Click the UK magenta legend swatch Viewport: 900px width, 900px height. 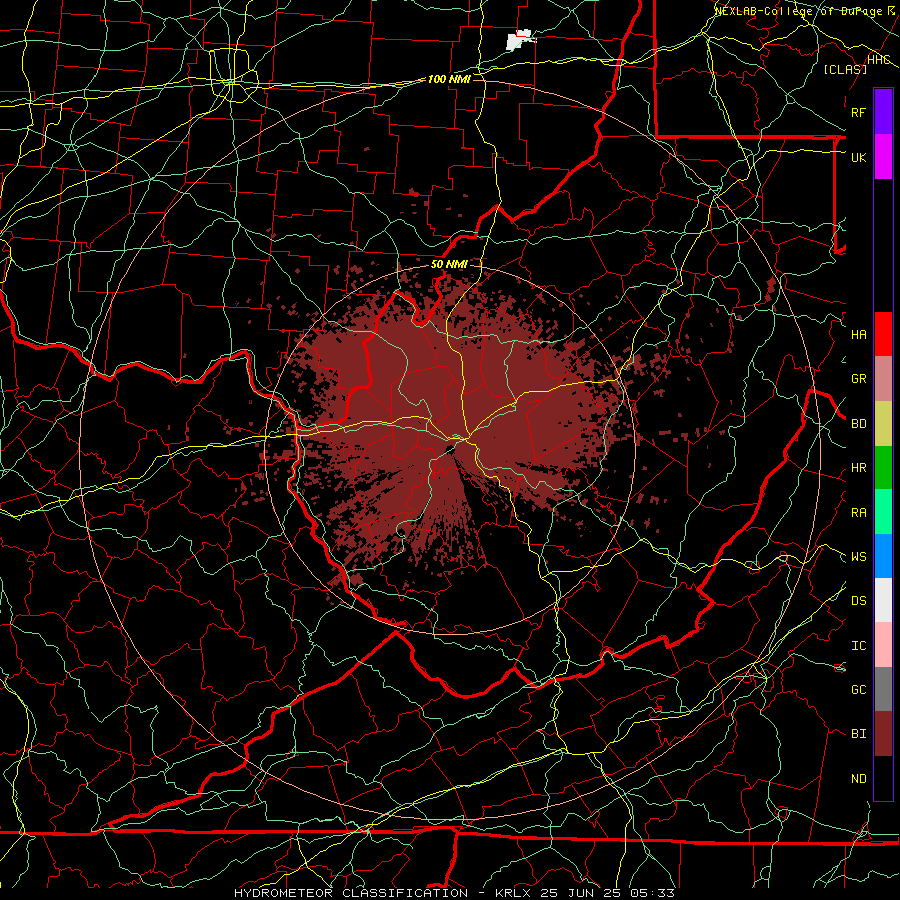[x=883, y=157]
